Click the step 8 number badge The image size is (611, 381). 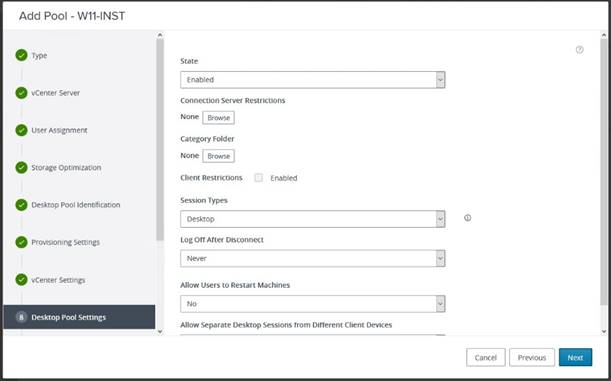(21, 317)
